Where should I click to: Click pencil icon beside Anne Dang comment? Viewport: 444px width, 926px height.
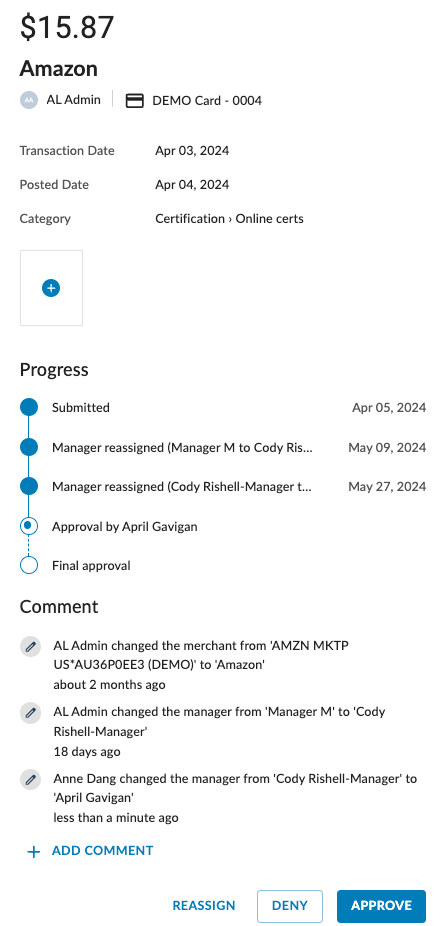coord(30,780)
